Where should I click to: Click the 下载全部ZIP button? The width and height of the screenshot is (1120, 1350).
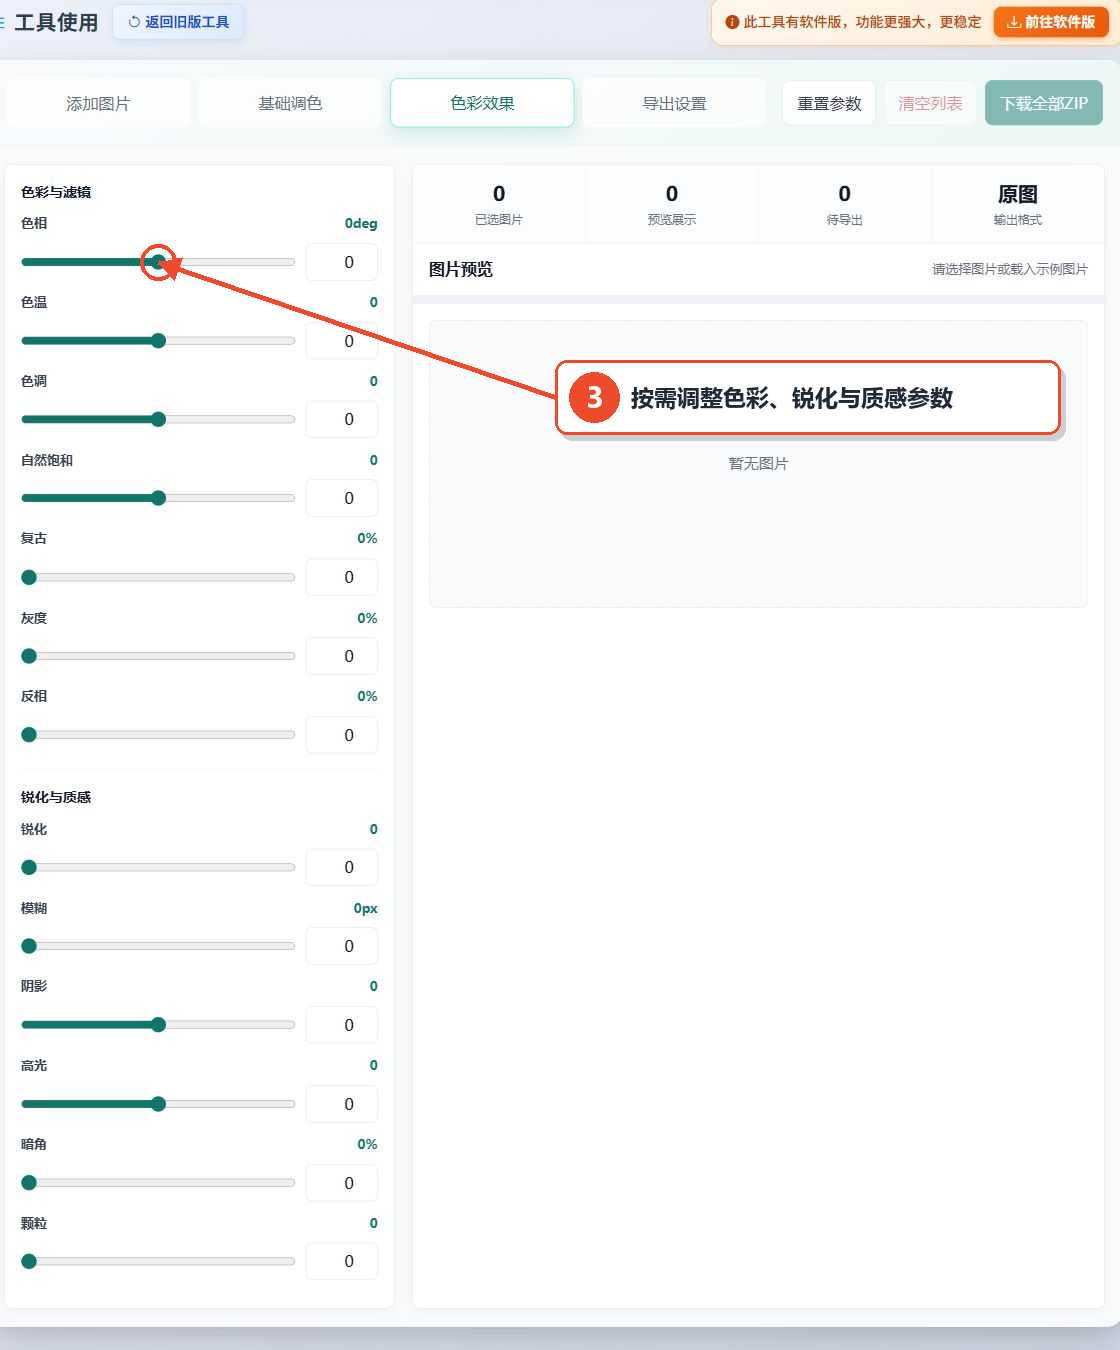(x=1044, y=103)
